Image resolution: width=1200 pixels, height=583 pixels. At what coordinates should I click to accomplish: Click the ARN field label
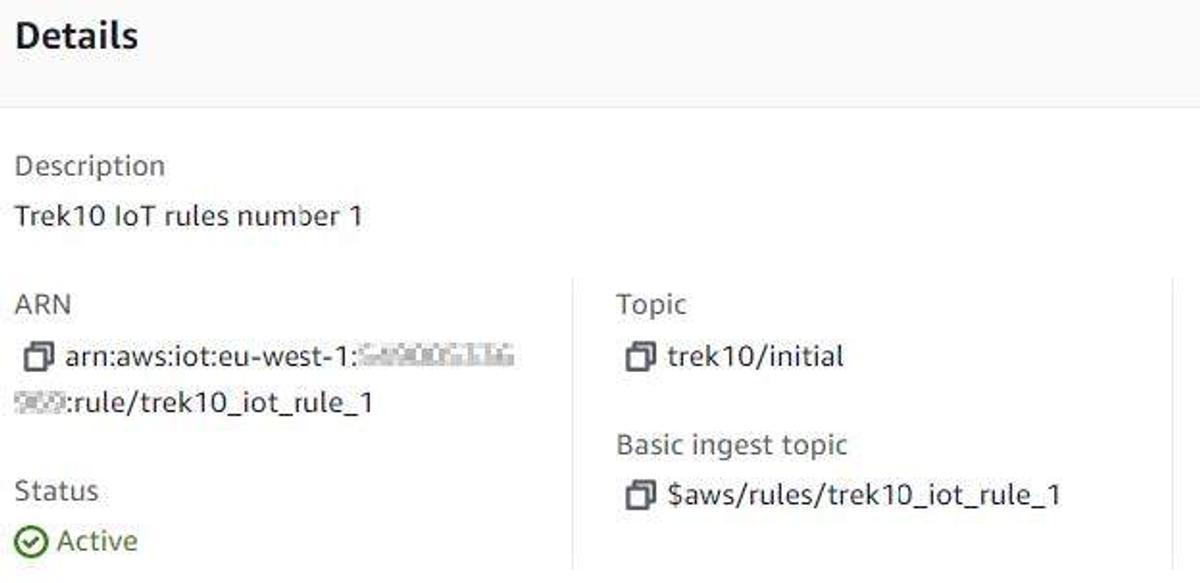coord(43,305)
